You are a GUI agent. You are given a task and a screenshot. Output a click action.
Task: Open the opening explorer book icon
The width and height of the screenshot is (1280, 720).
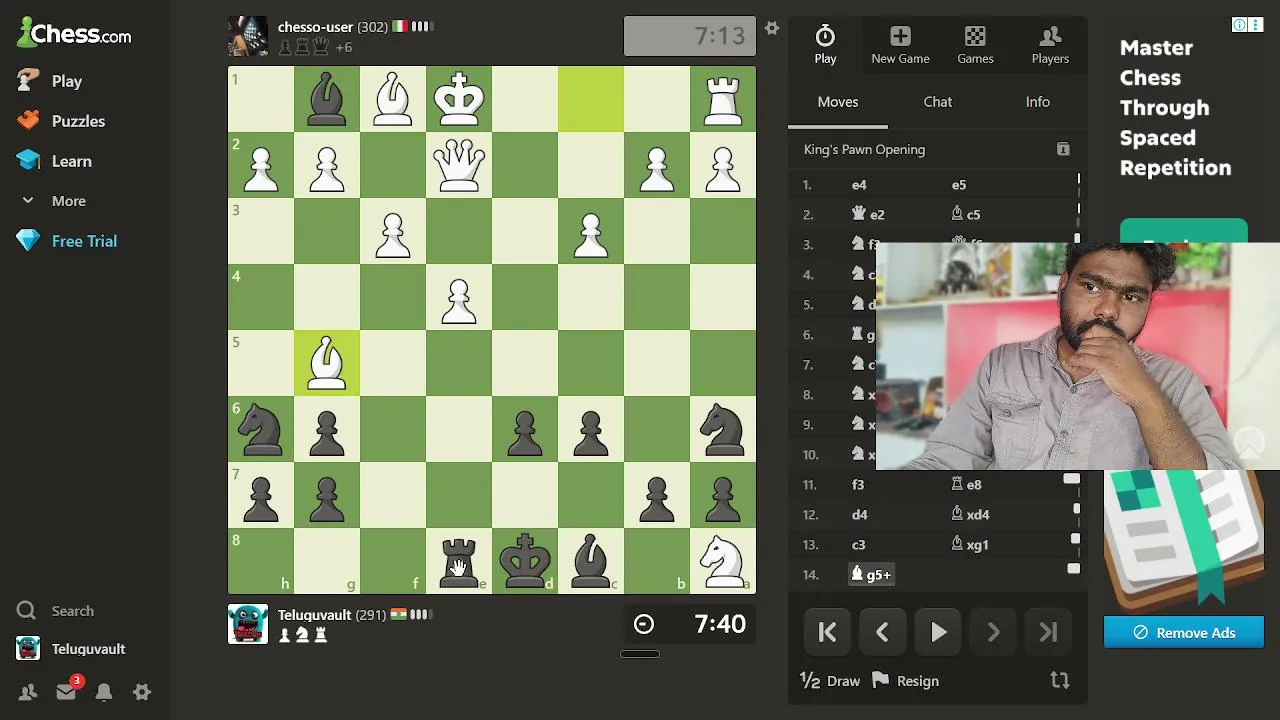coord(1063,150)
